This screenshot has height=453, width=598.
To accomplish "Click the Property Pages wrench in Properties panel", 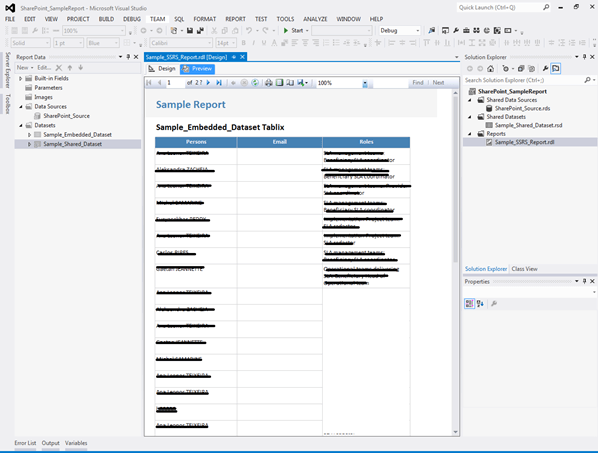I will (494, 304).
